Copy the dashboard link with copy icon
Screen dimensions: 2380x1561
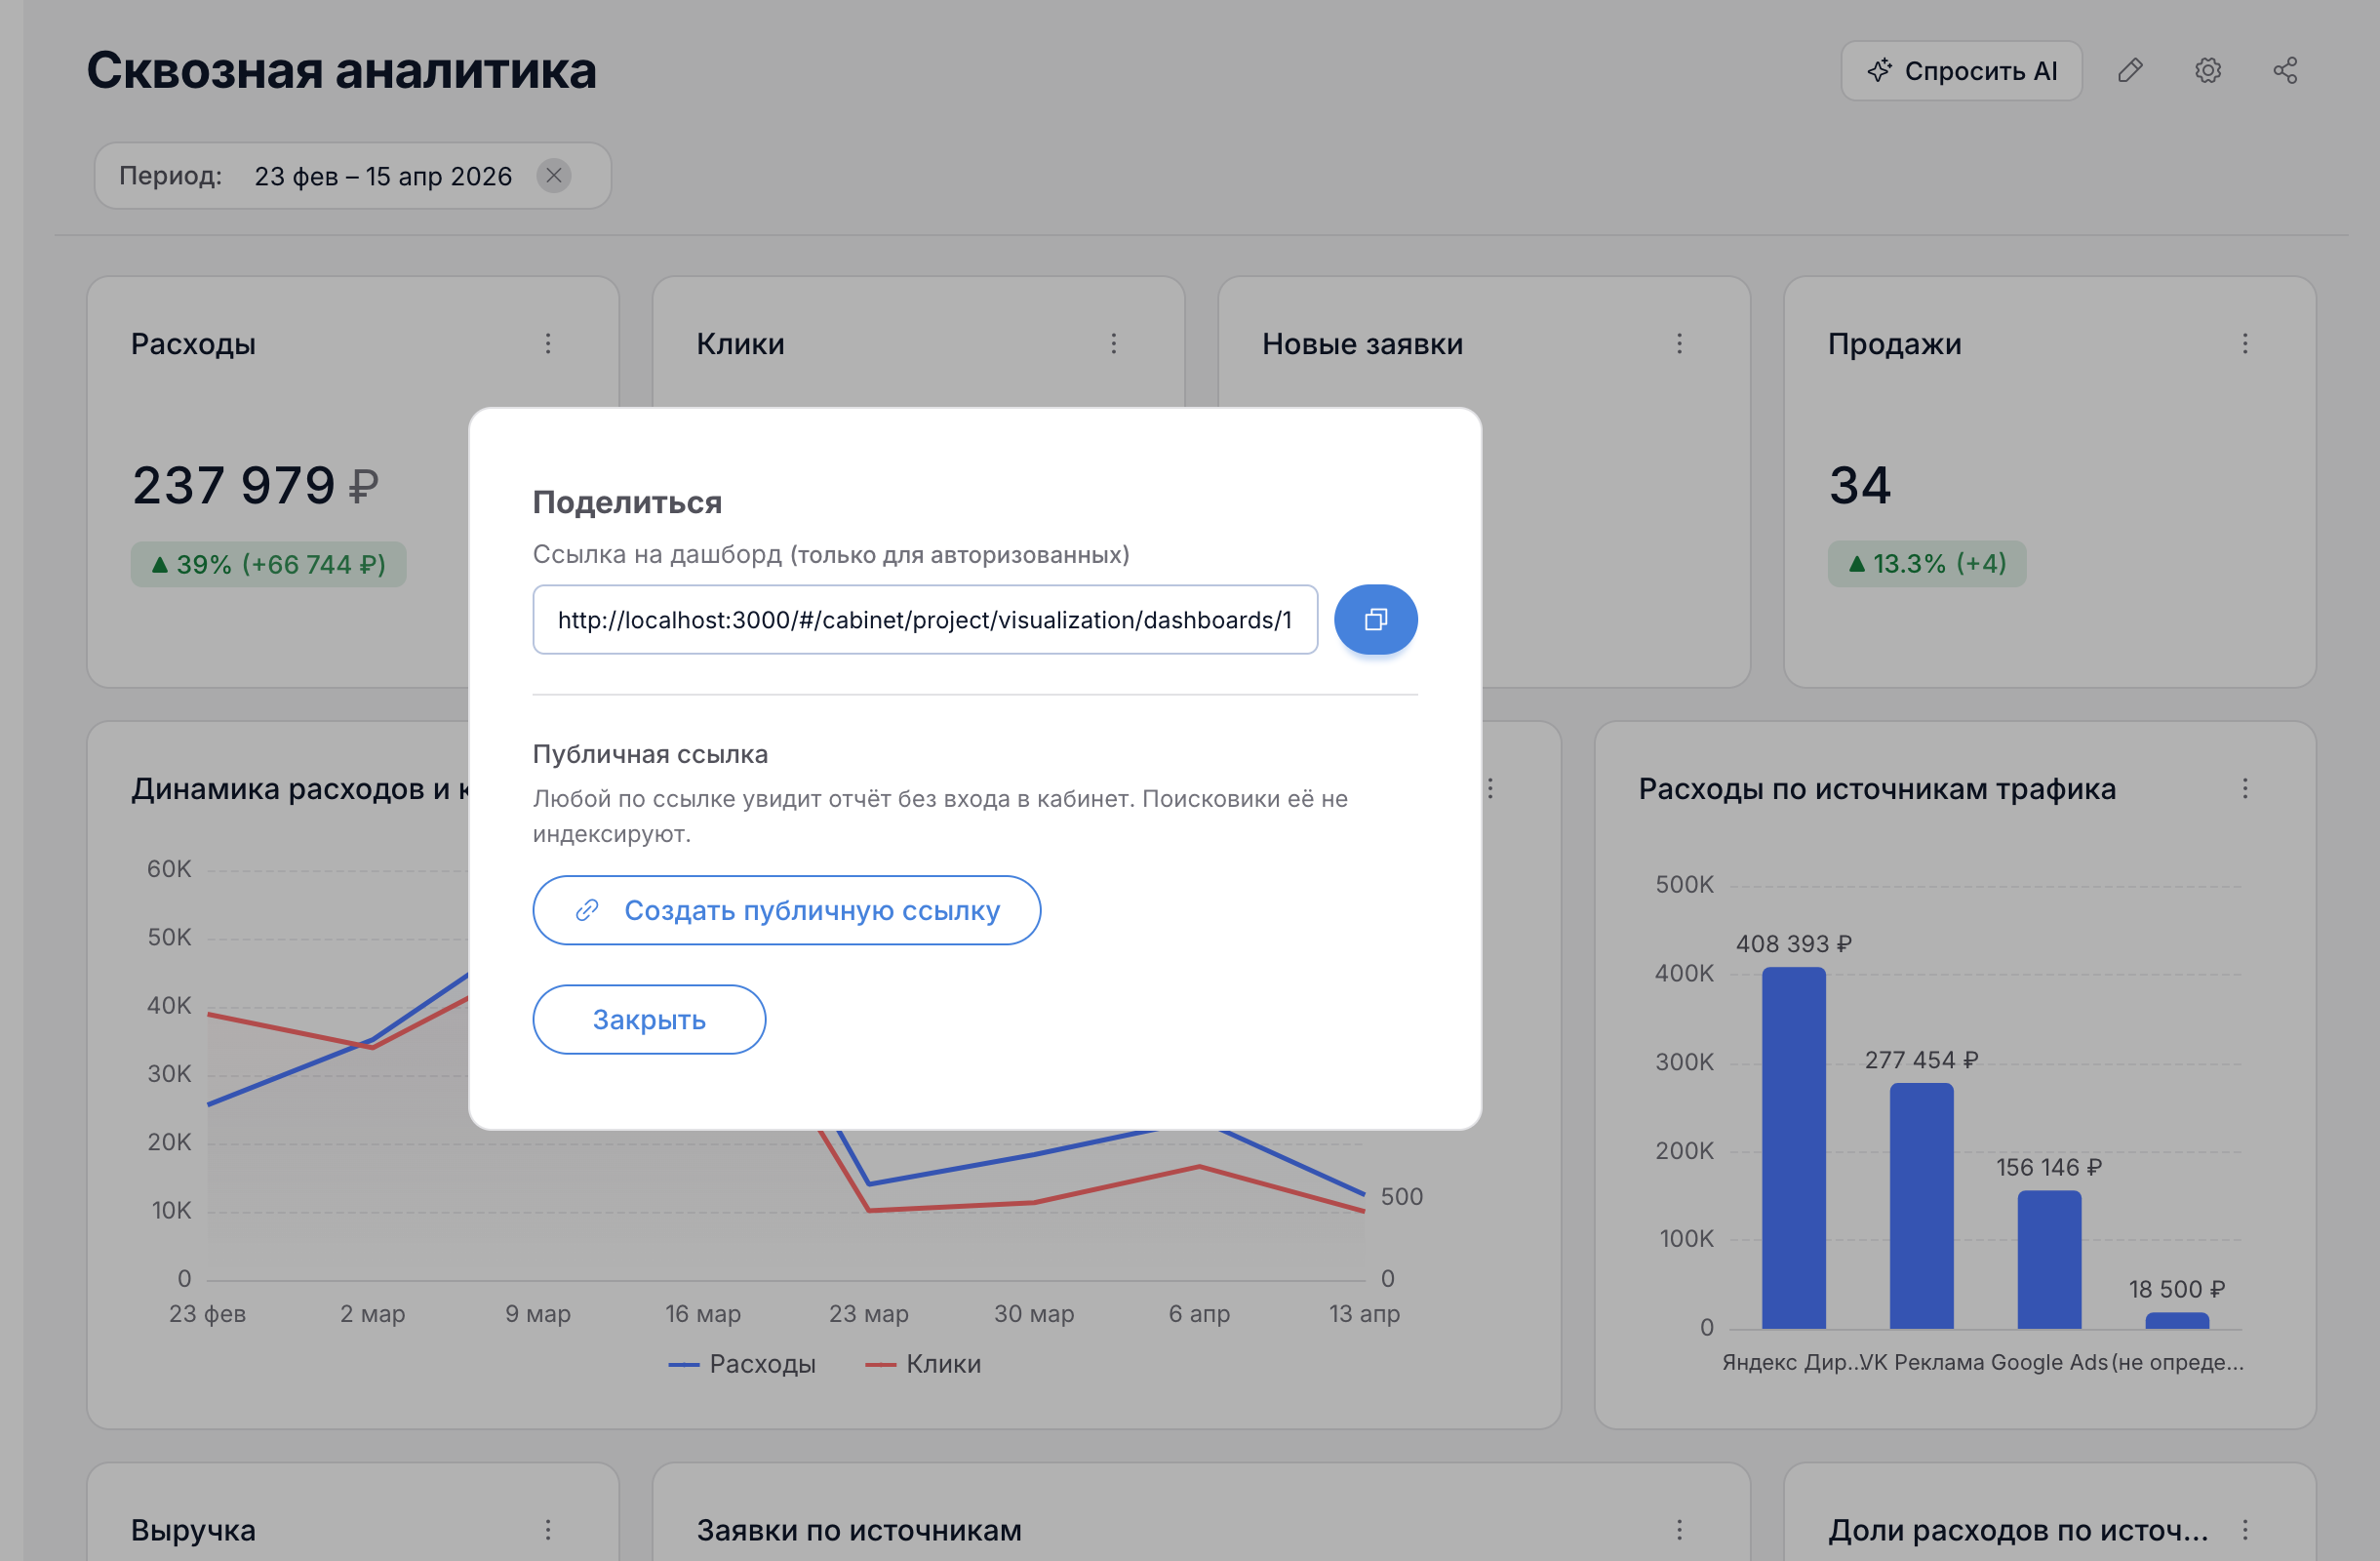[x=1375, y=620]
